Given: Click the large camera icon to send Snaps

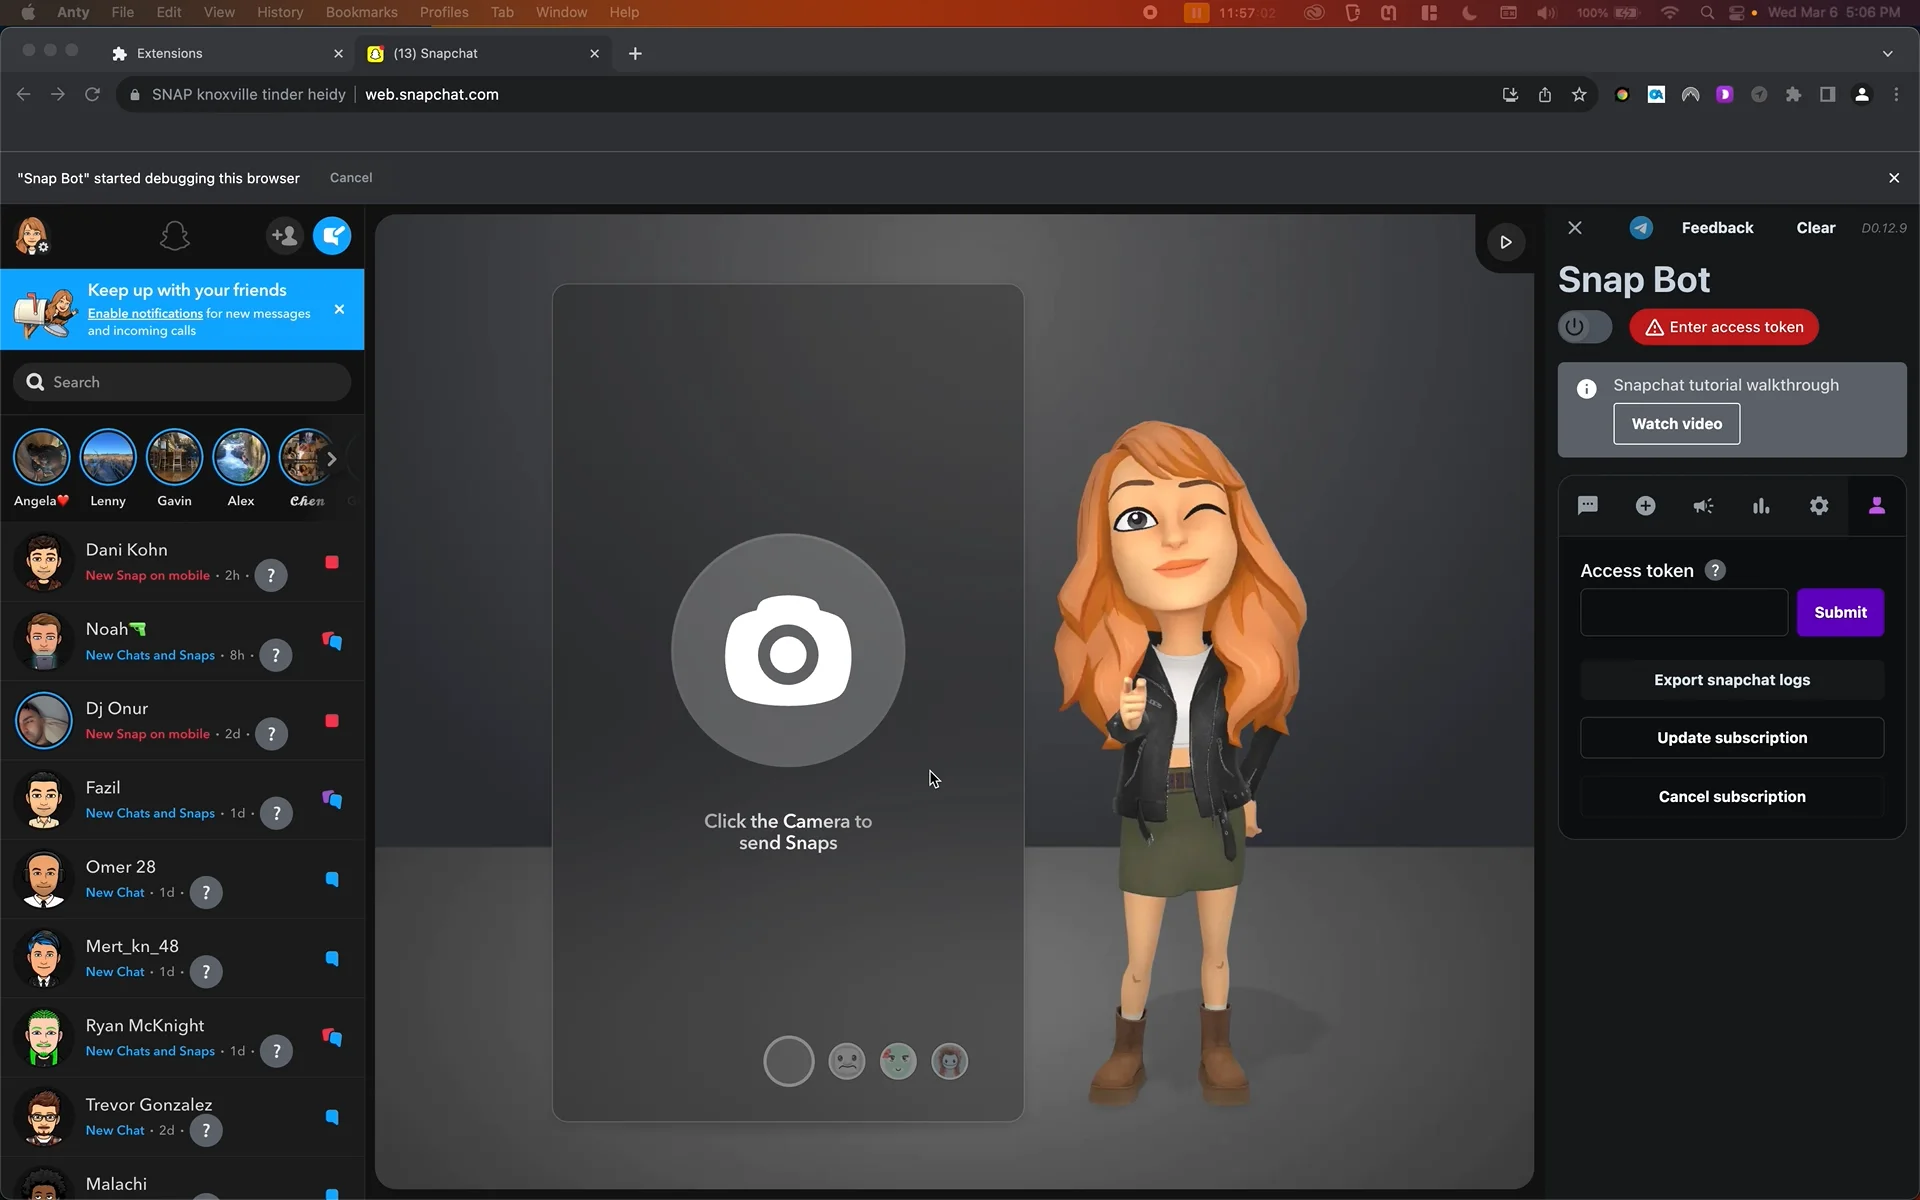Looking at the screenshot, I should [788, 651].
